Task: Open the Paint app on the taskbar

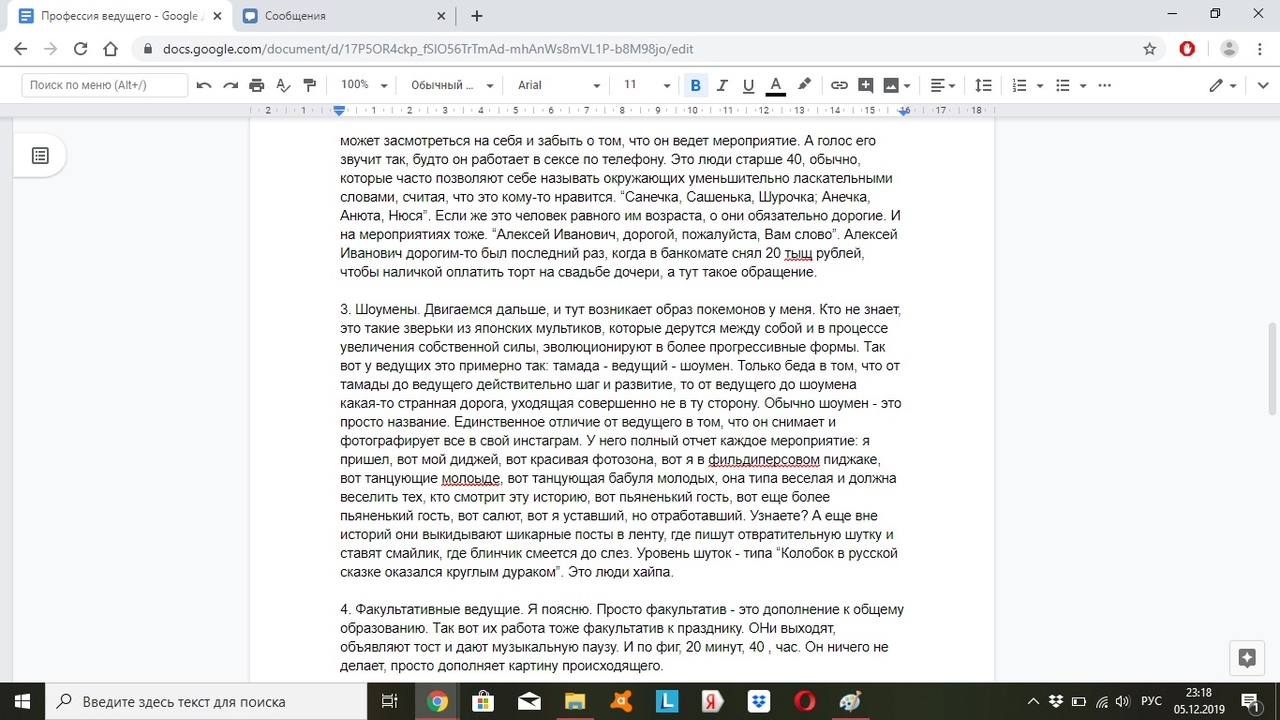Action: [851, 701]
